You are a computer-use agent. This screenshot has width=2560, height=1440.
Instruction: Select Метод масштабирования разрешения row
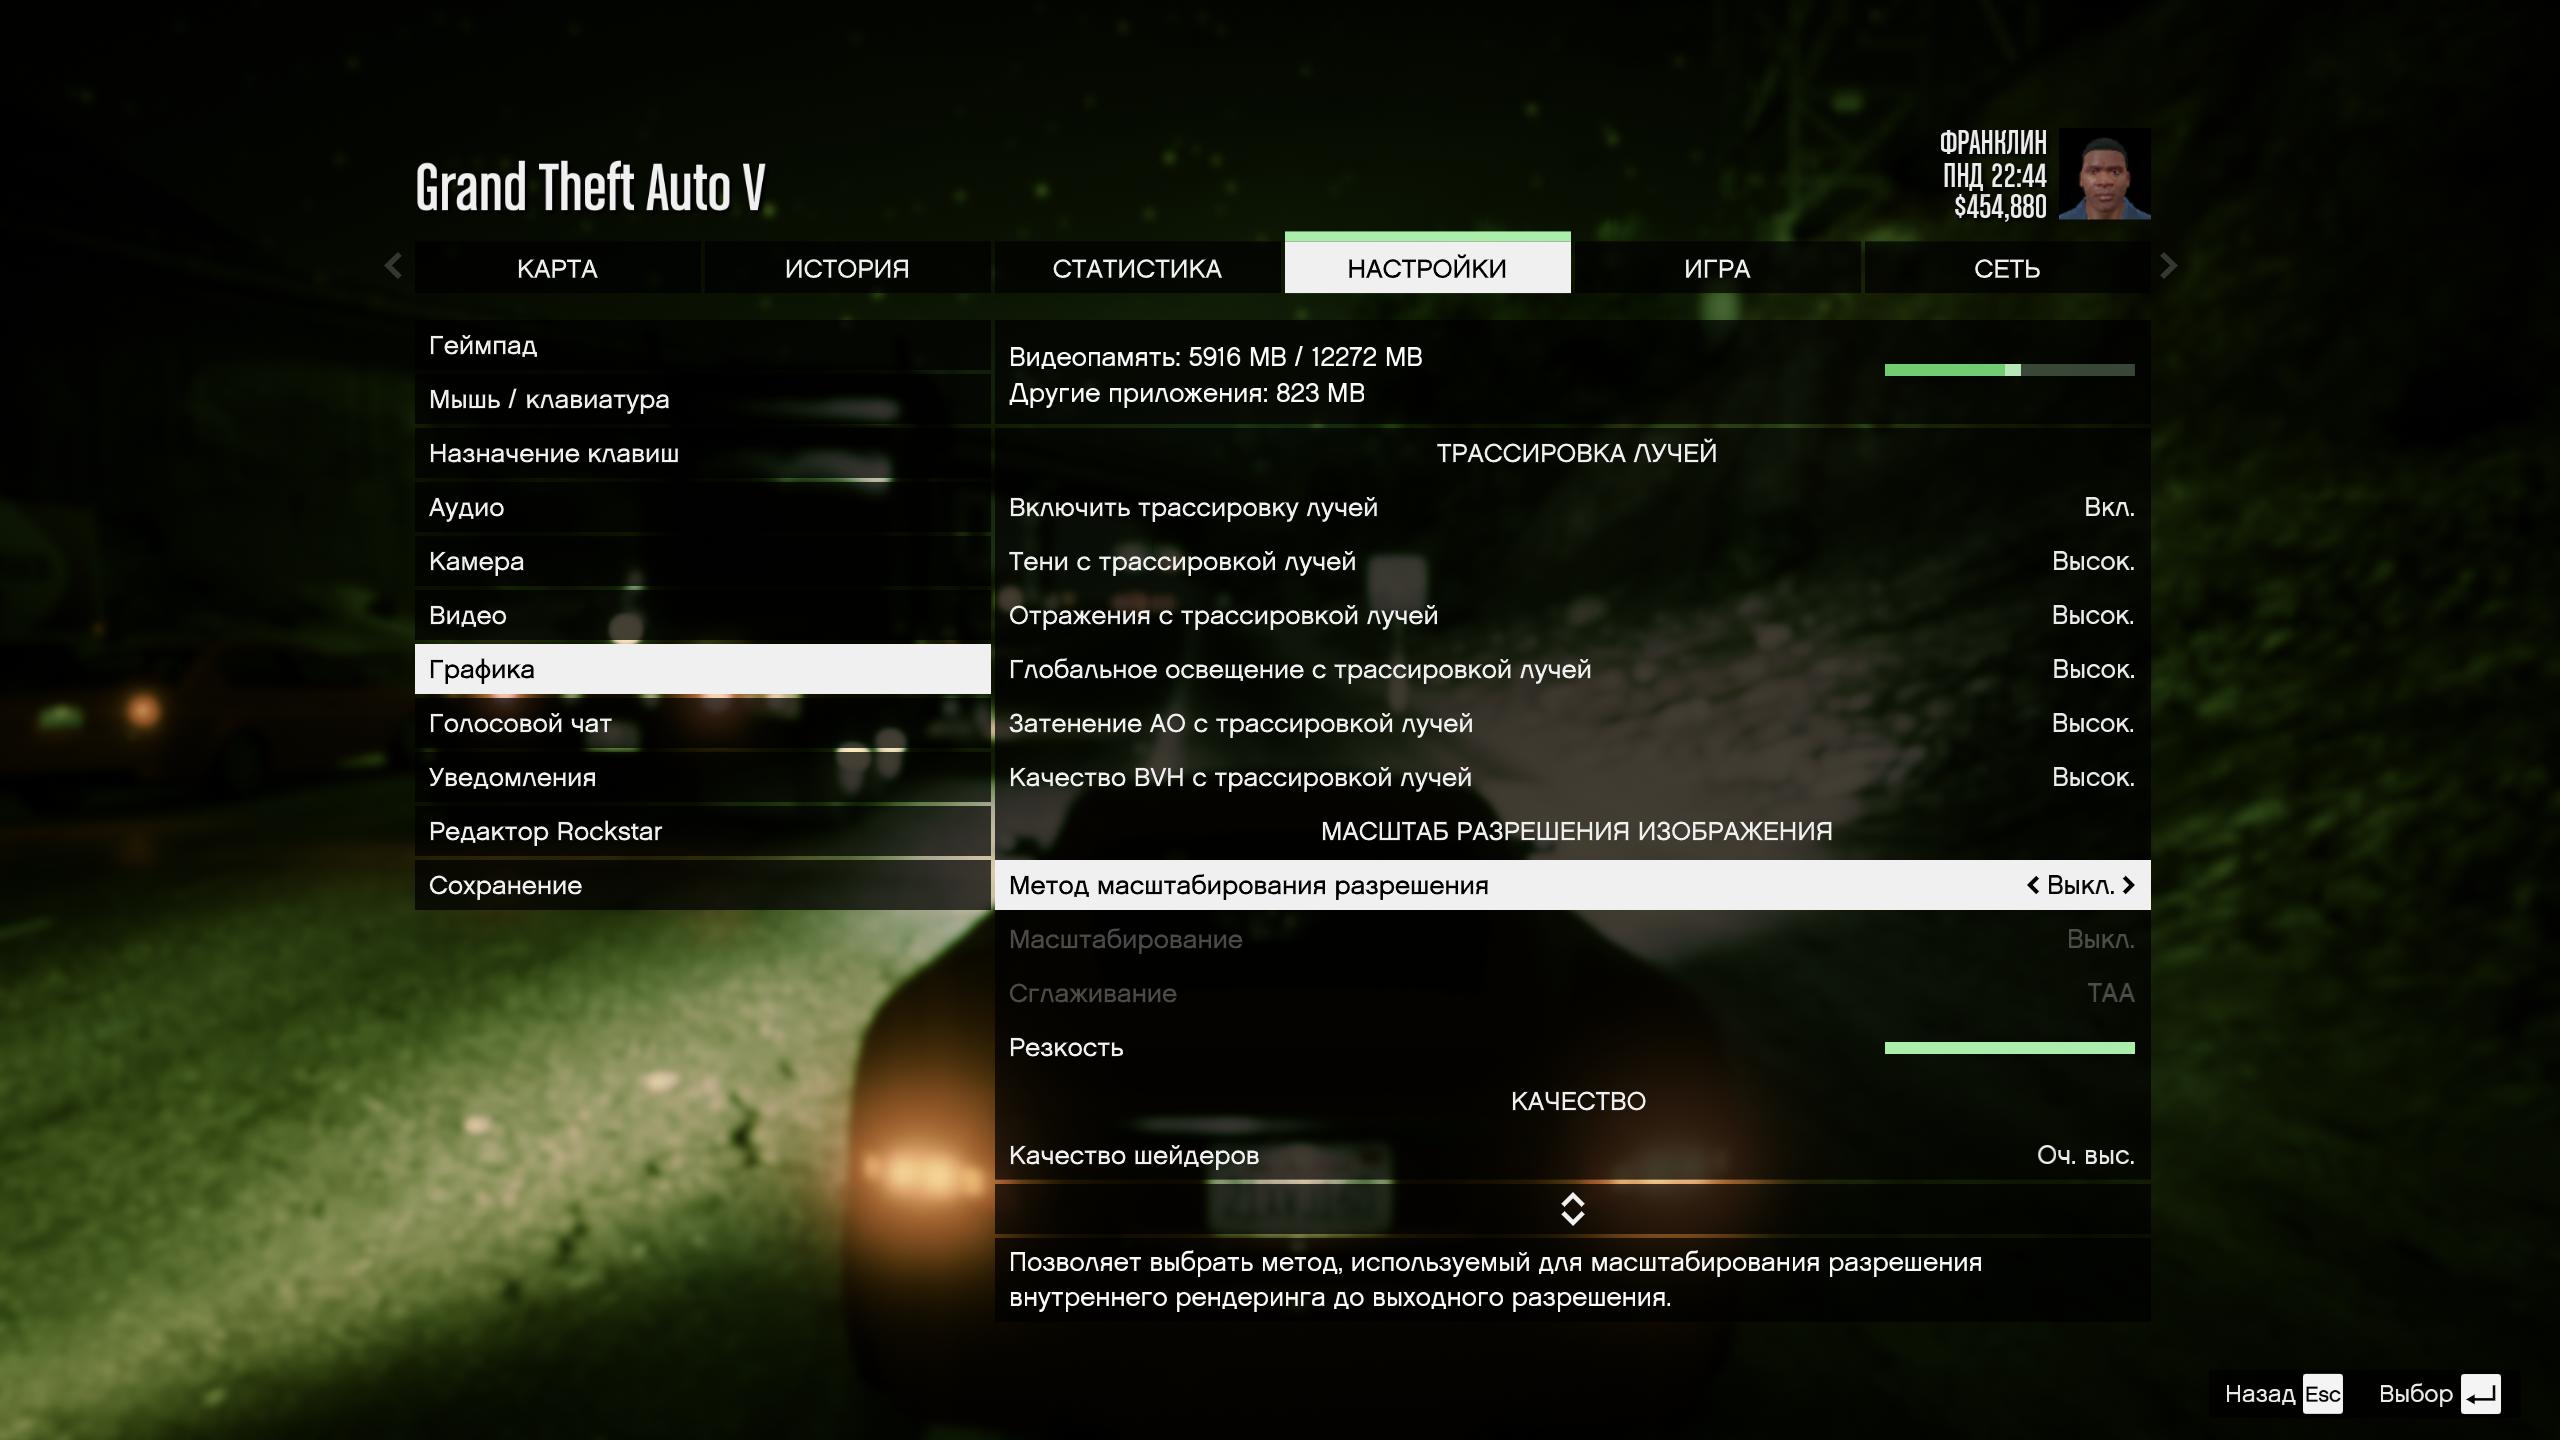tap(1573, 885)
